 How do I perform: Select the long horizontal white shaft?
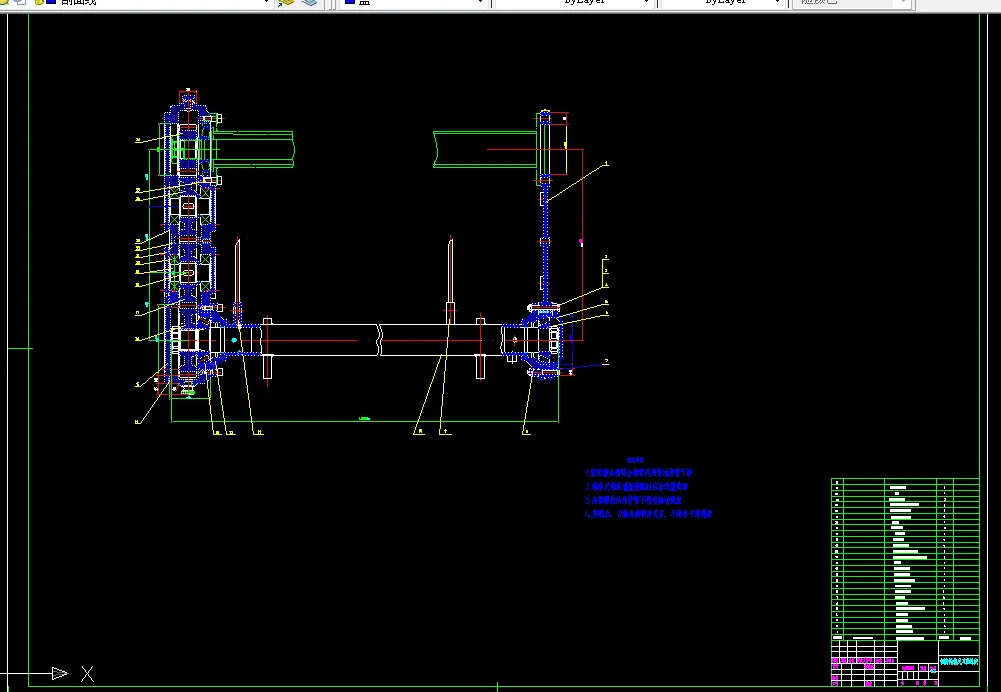point(381,340)
